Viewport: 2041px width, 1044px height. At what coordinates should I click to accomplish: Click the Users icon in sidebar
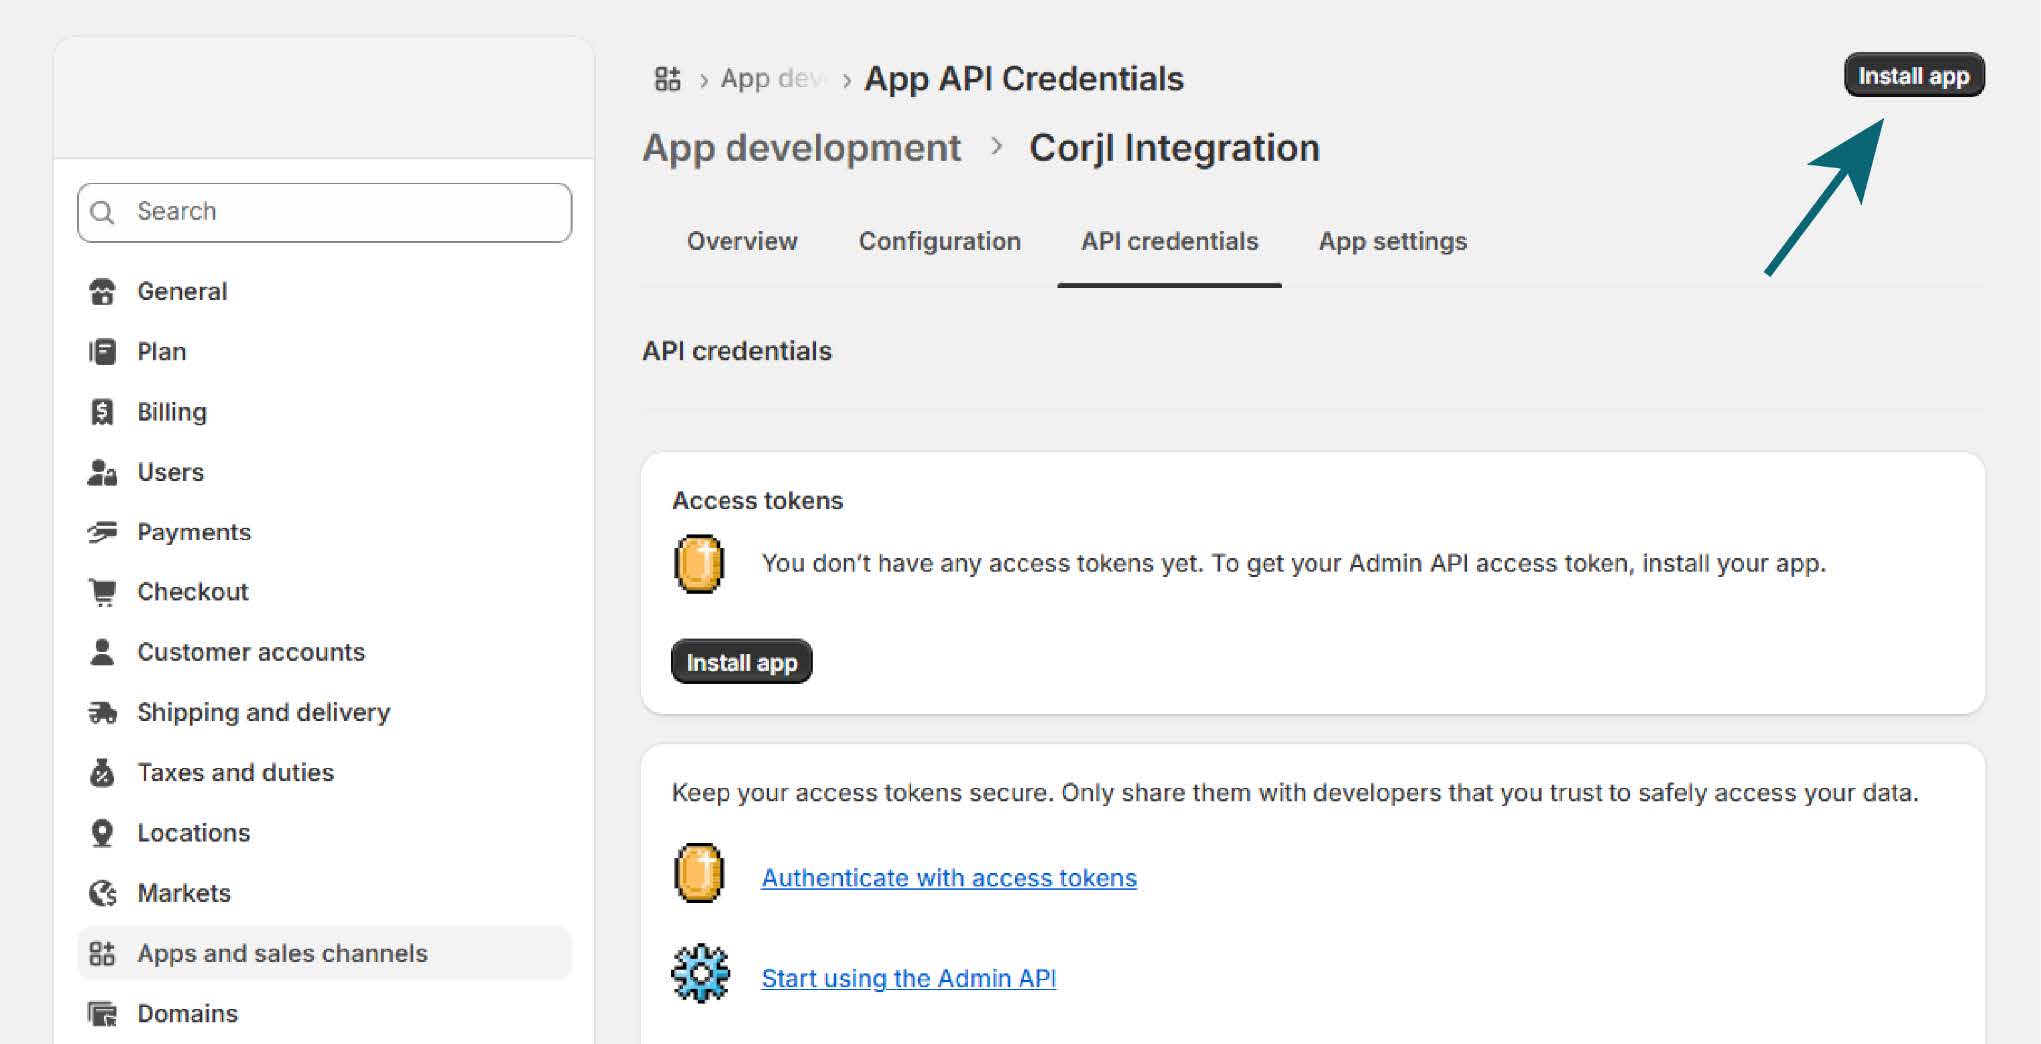[102, 472]
